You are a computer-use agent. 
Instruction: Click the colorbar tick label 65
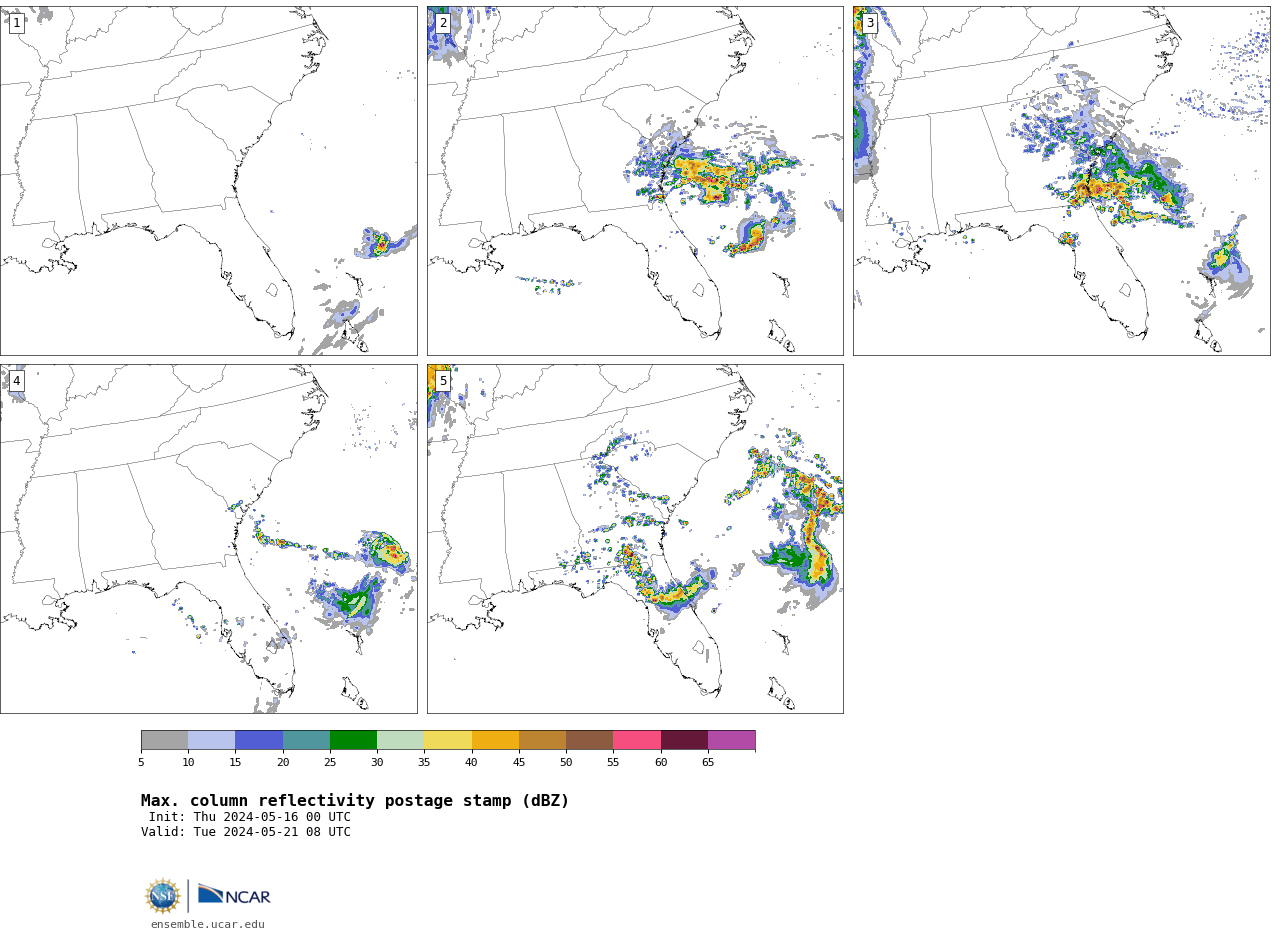[708, 763]
